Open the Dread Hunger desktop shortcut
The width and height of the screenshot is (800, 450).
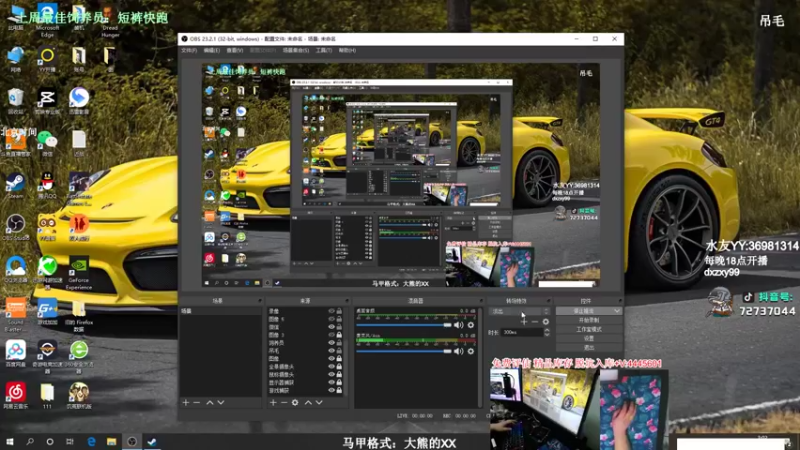(110, 23)
